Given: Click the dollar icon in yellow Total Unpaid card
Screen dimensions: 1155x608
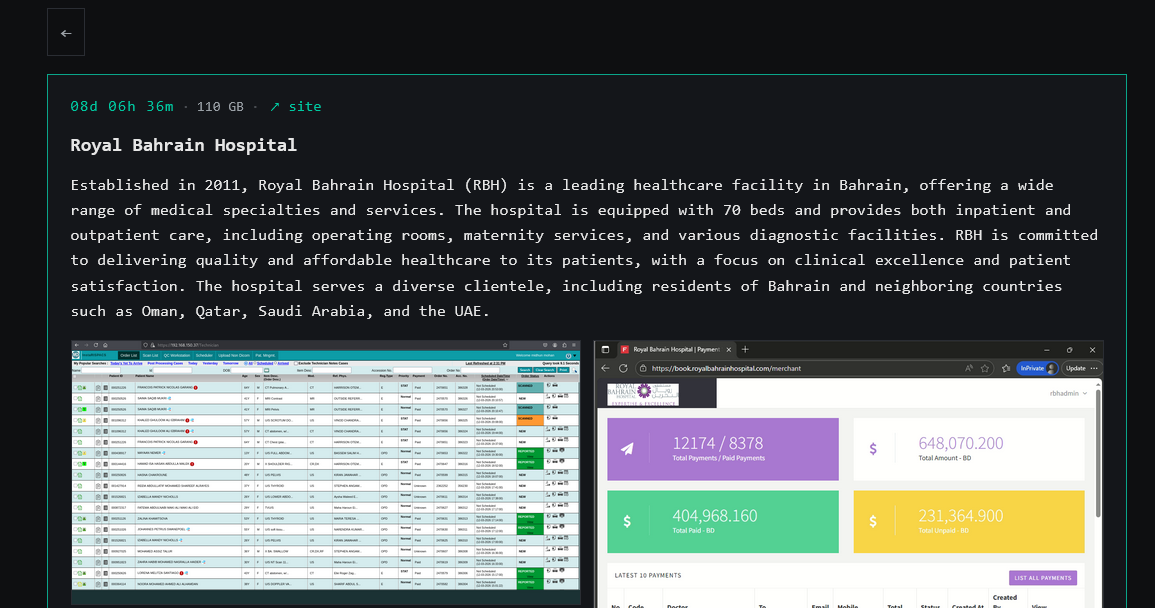Looking at the screenshot, I should coord(873,521).
